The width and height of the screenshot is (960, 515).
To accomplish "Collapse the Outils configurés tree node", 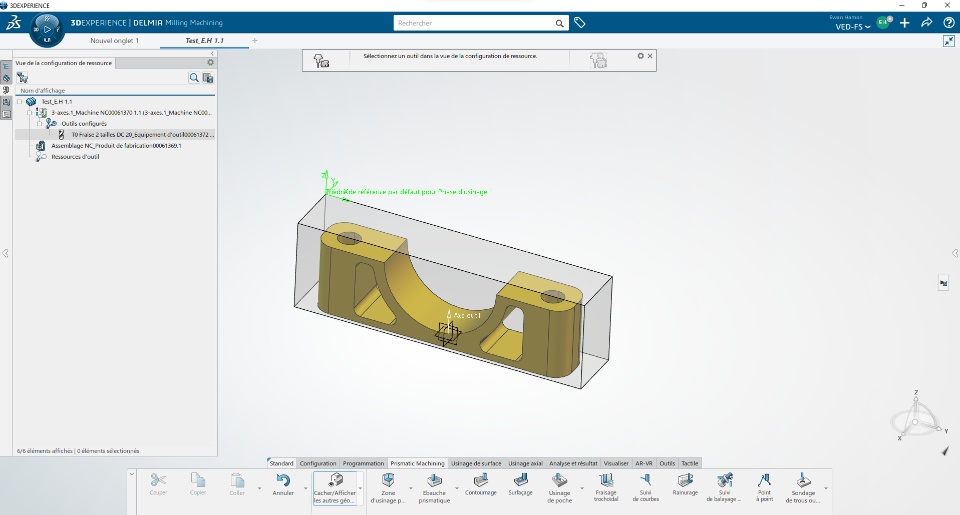I will pyautogui.click(x=40, y=124).
